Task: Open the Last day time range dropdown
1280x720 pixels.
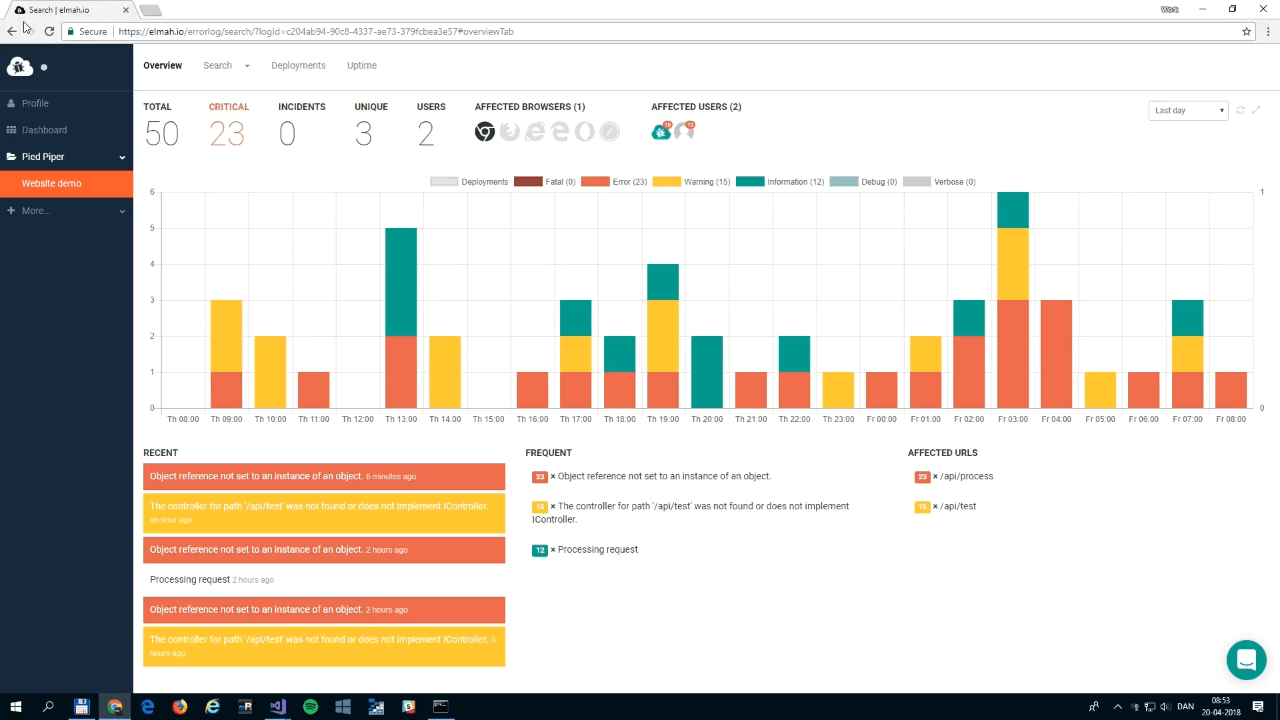Action: [x=1188, y=110]
